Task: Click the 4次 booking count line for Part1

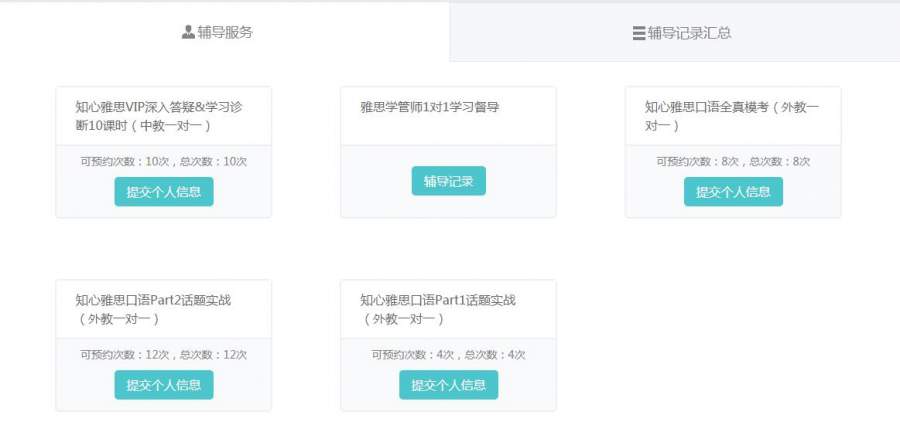Action: point(448,354)
